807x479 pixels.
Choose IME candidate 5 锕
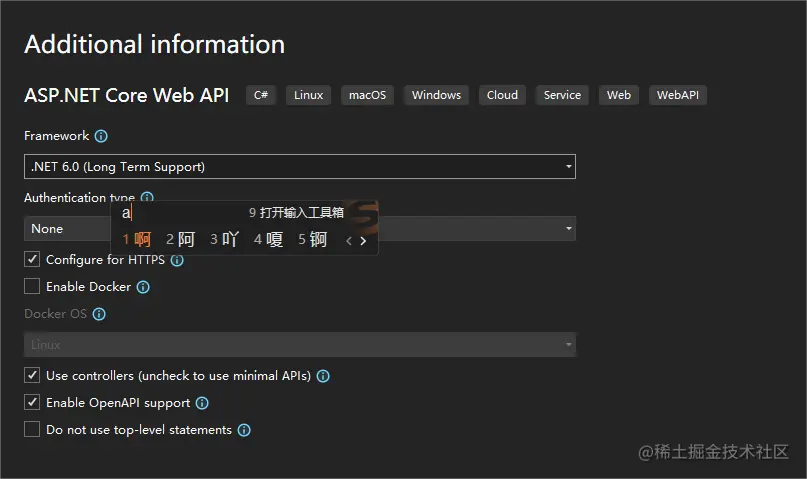[x=313, y=240]
